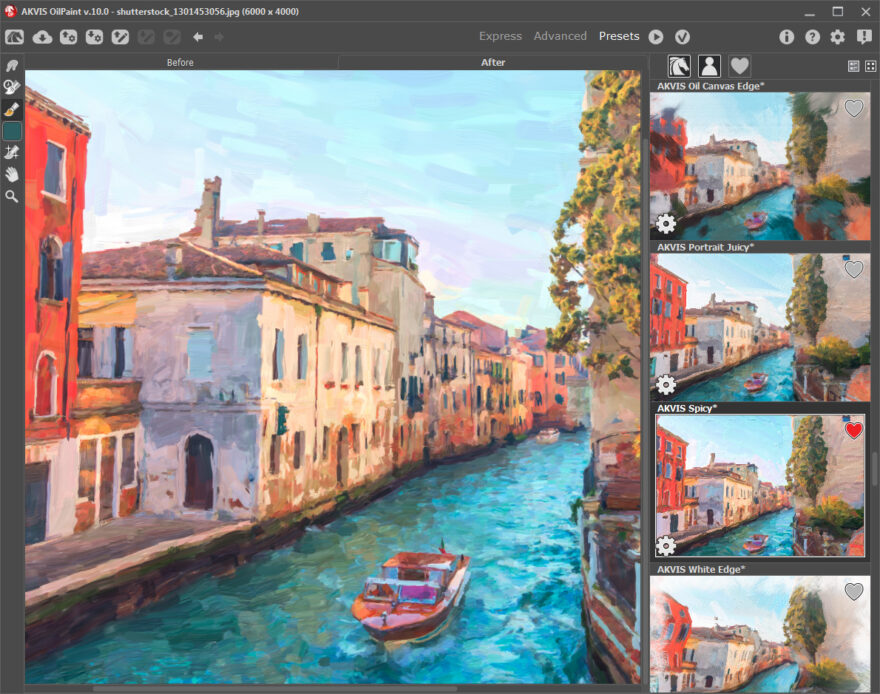The width and height of the screenshot is (880, 694).
Task: Favorite the AKVIS Oil Canvas Edge preset
Action: (x=854, y=108)
